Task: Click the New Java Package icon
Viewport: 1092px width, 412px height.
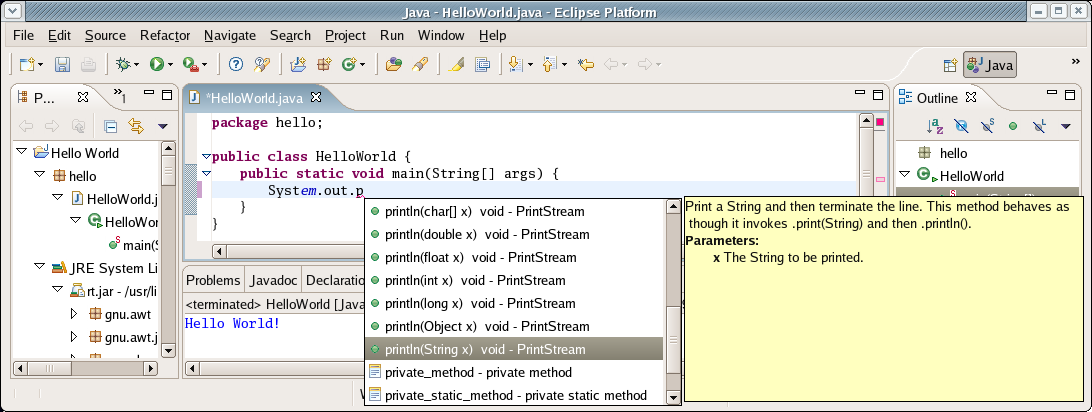Action: coord(324,64)
